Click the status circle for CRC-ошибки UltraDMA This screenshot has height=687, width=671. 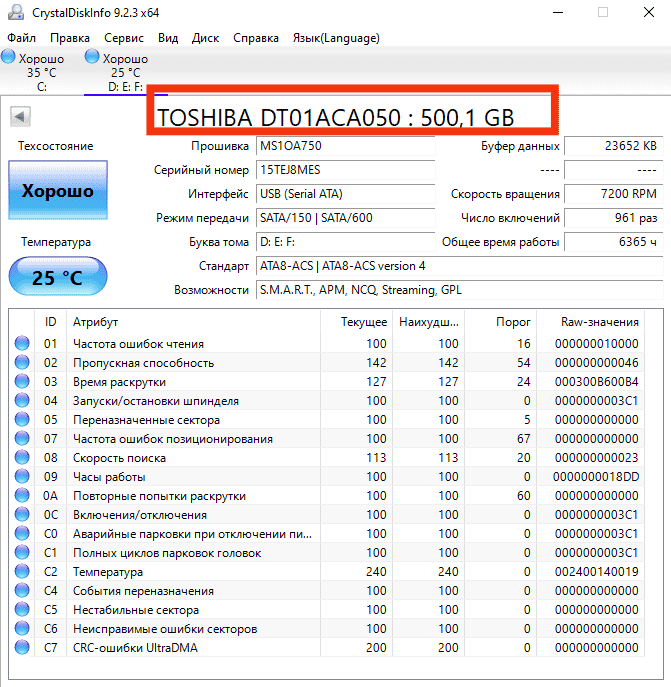coord(22,648)
